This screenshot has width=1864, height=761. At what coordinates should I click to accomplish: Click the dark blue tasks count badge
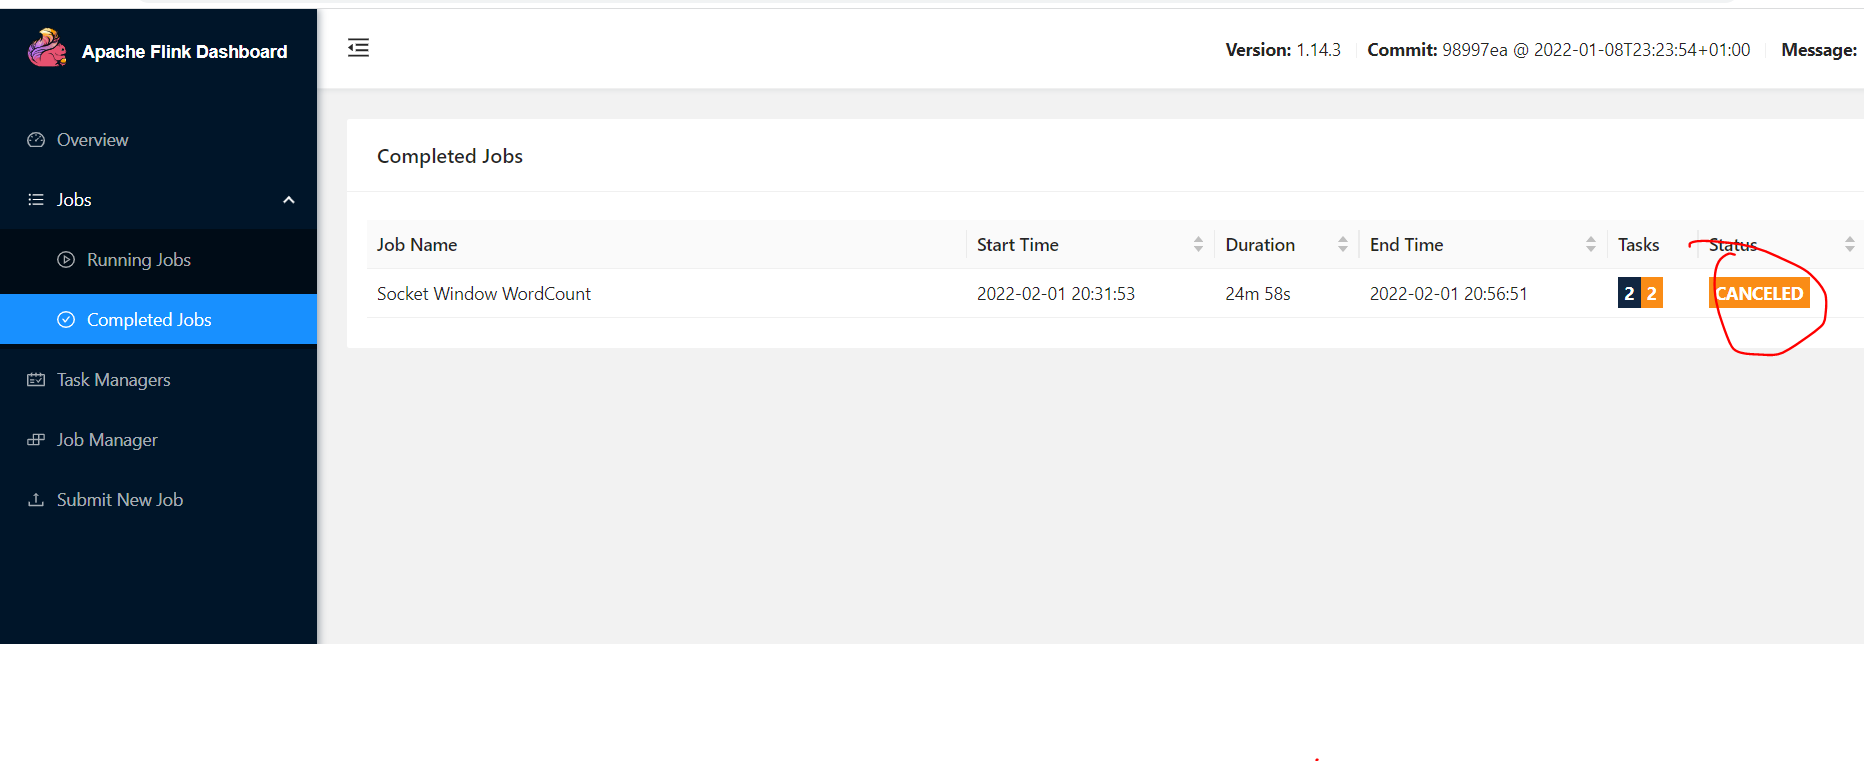1629,294
